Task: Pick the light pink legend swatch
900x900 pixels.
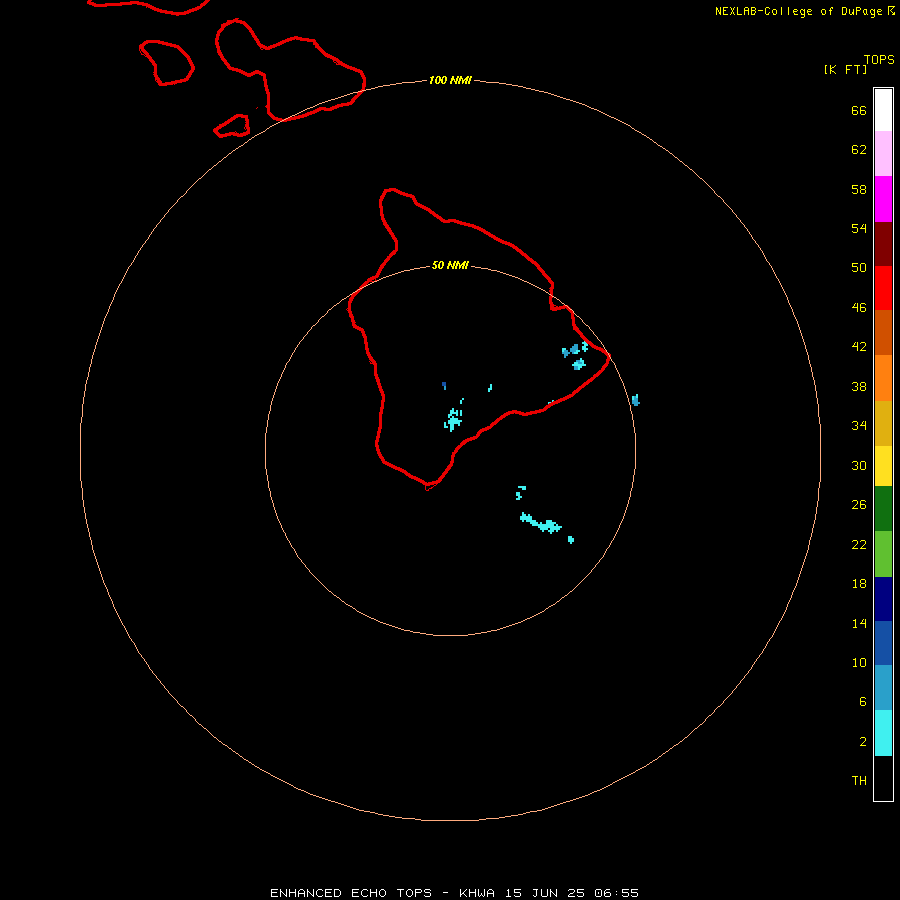Action: 883,154
